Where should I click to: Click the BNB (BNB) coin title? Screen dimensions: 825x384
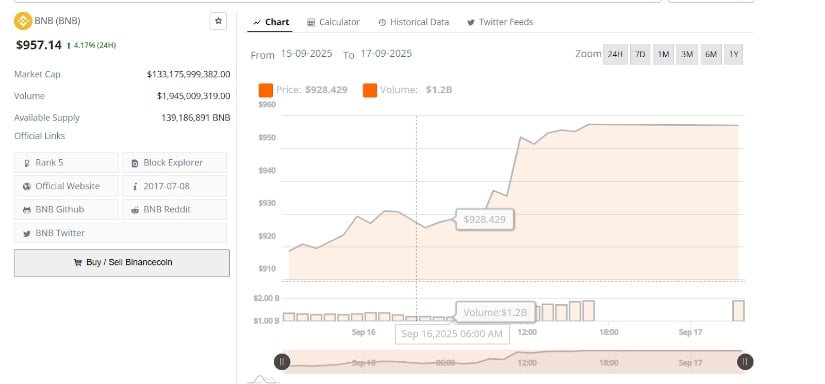coord(57,21)
